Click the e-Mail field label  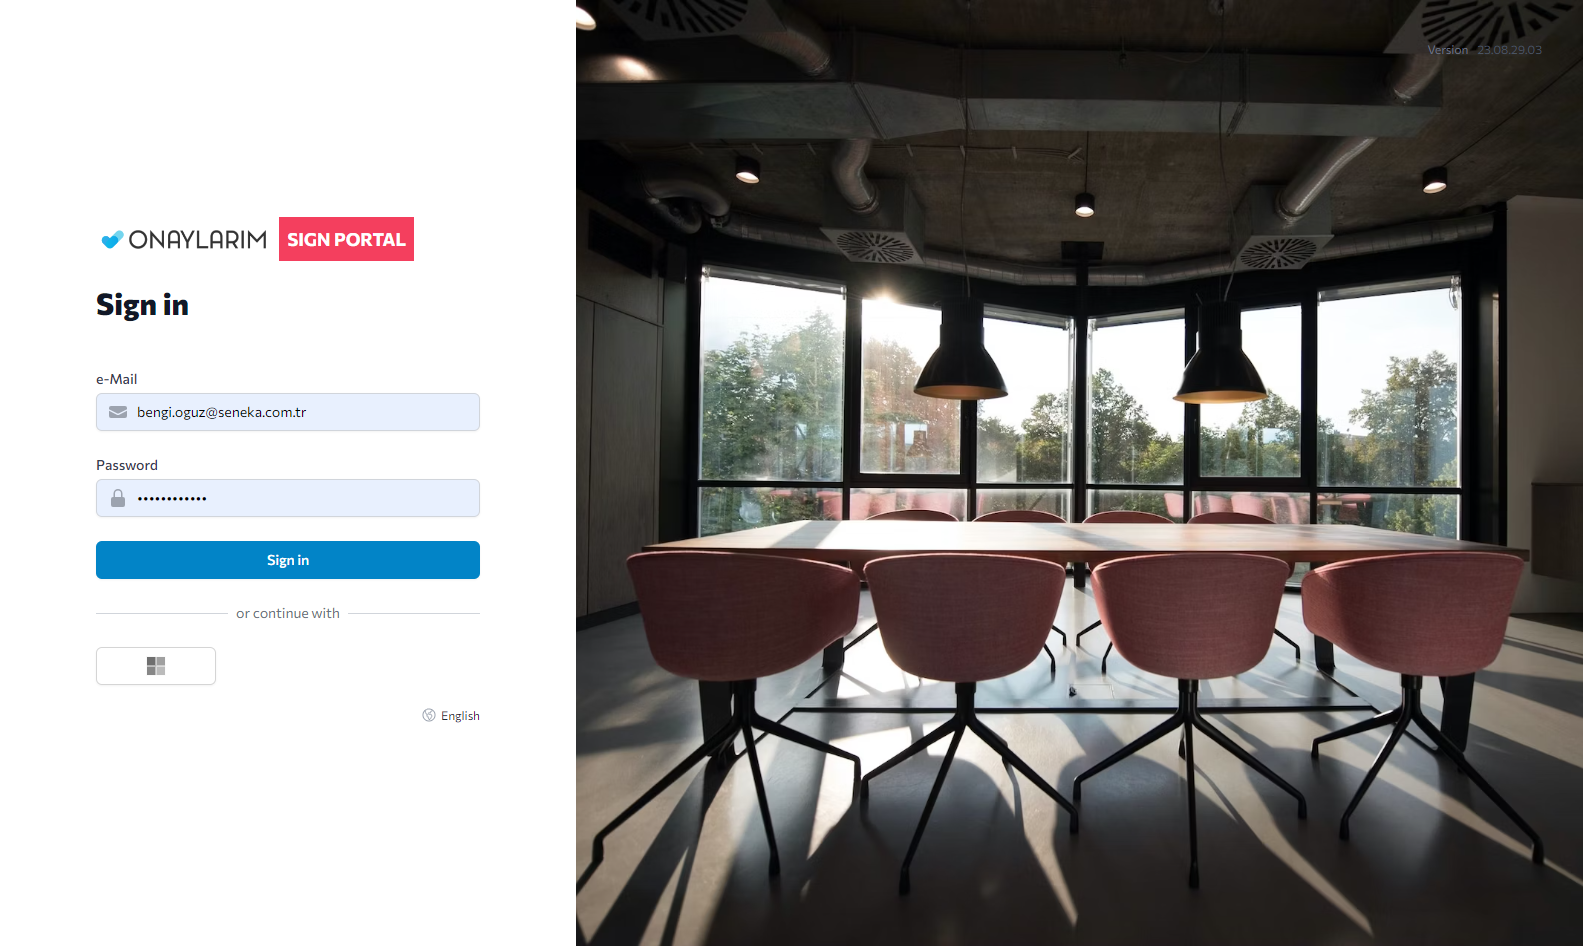pyautogui.click(x=117, y=379)
